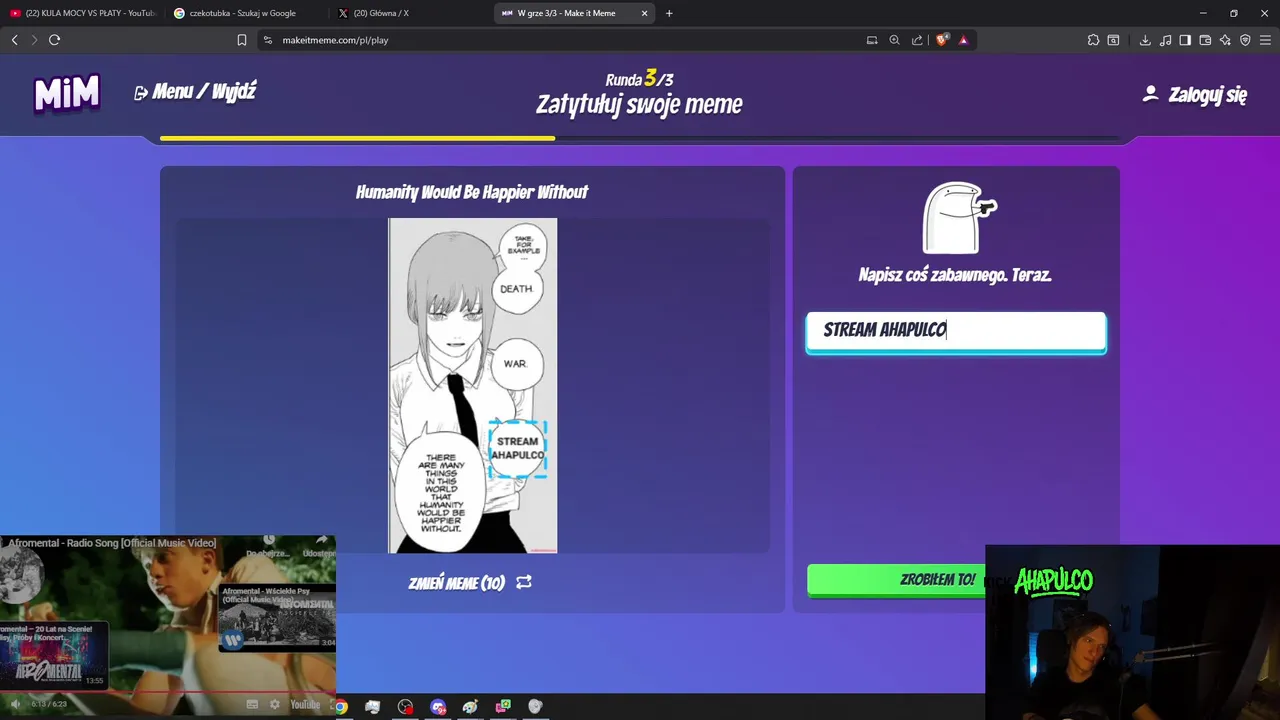Click the picture-in-picture icon in address bar
Image resolution: width=1280 pixels, height=720 pixels.
872,40
